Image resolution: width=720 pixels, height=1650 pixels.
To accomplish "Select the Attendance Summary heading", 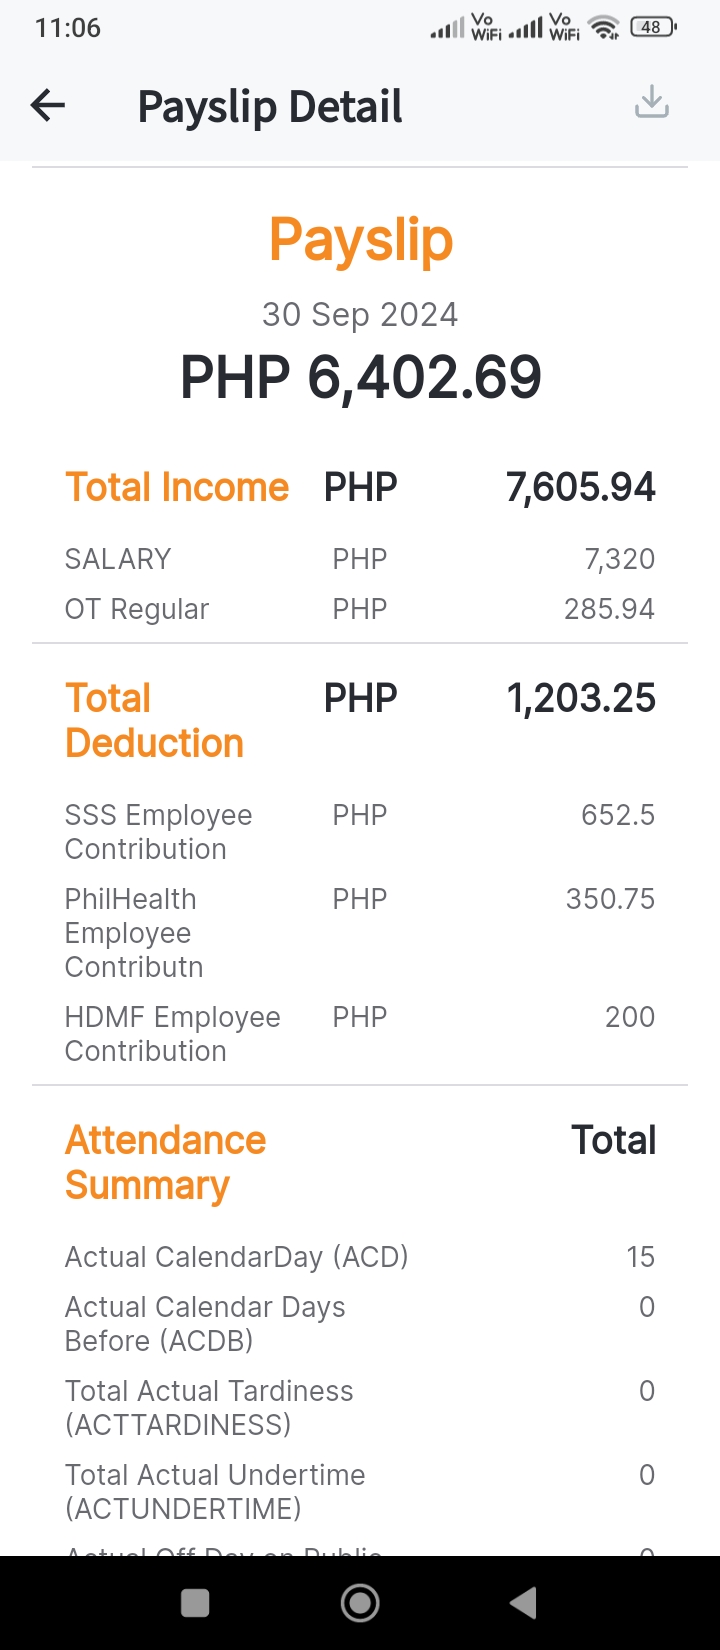I will point(166,1163).
